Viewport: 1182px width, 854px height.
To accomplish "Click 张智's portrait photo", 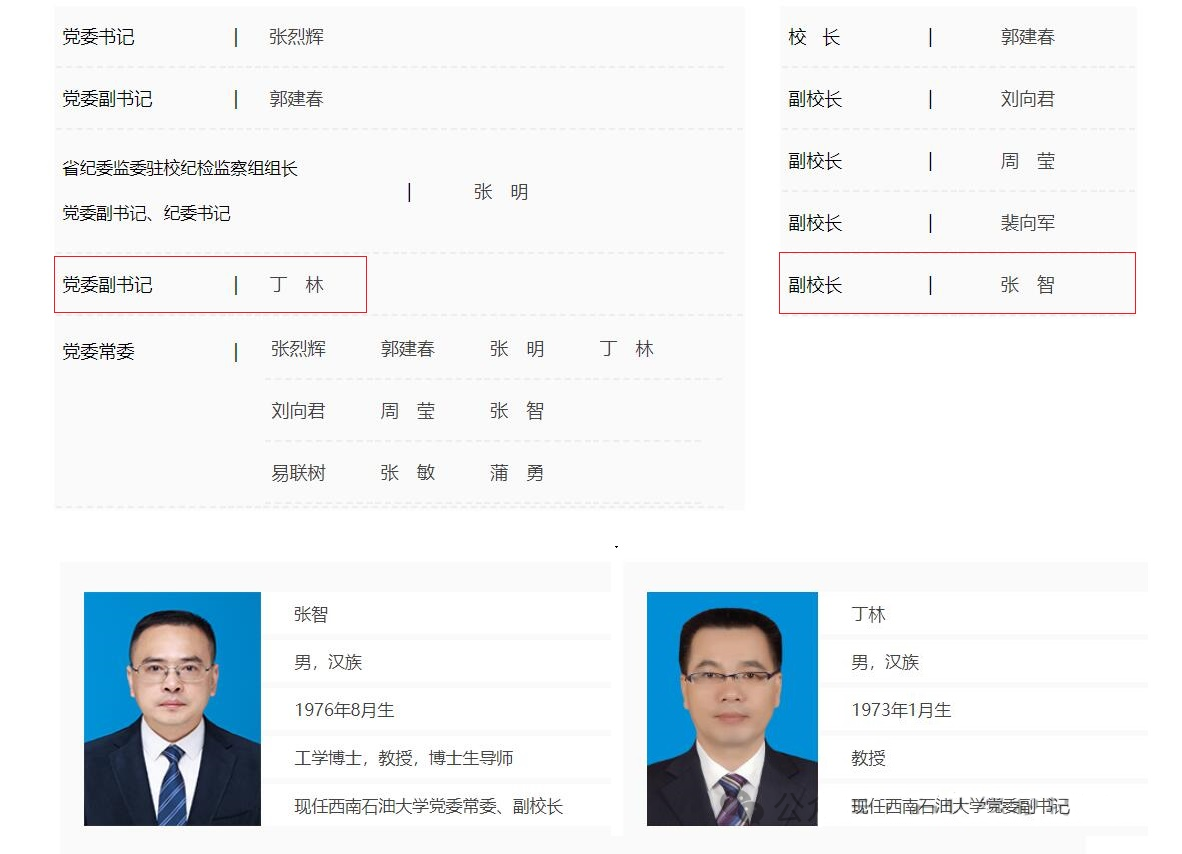I will (x=173, y=708).
